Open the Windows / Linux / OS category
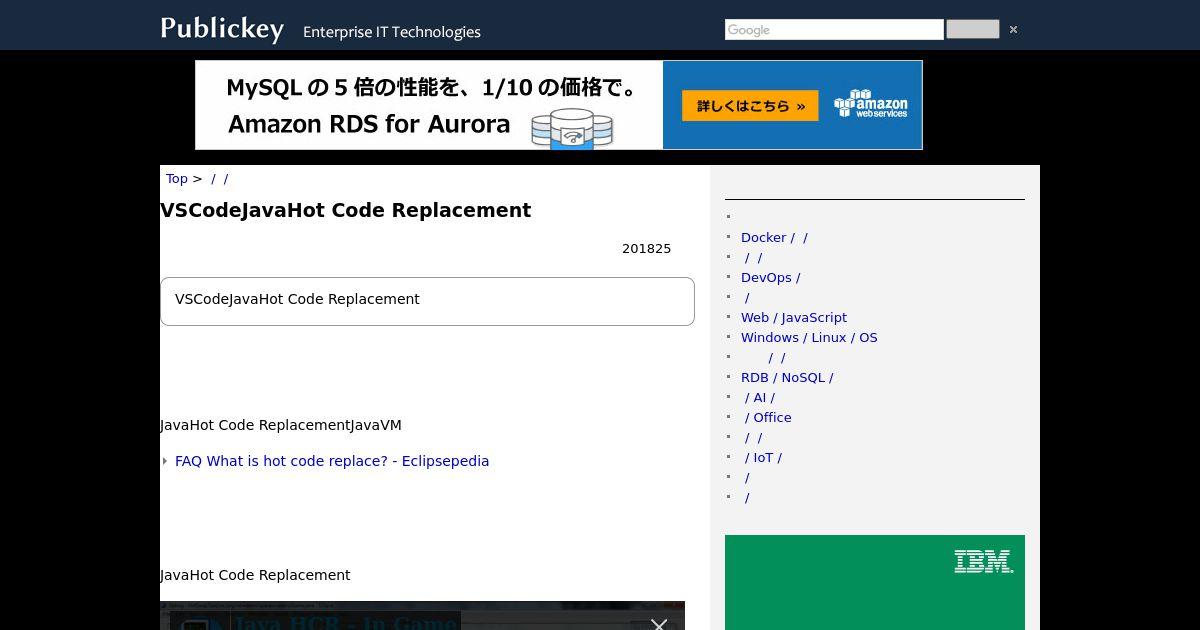The height and width of the screenshot is (630, 1200). [x=809, y=337]
